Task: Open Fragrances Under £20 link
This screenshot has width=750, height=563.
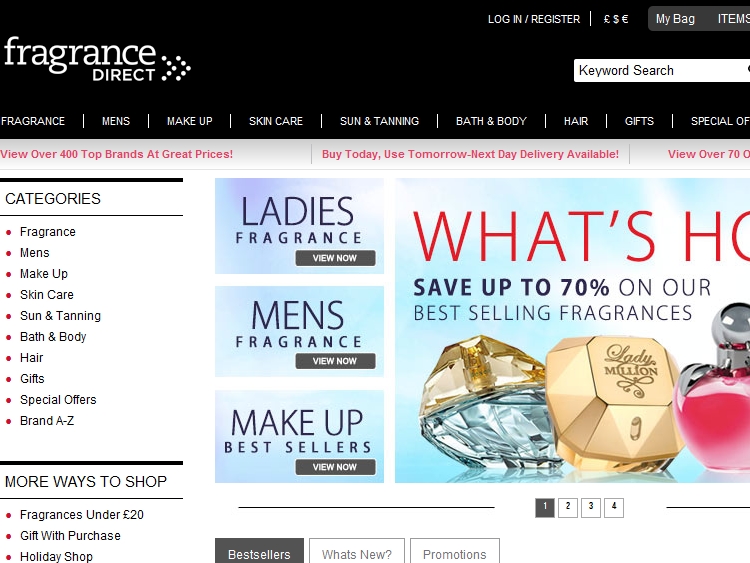Action: (x=82, y=515)
